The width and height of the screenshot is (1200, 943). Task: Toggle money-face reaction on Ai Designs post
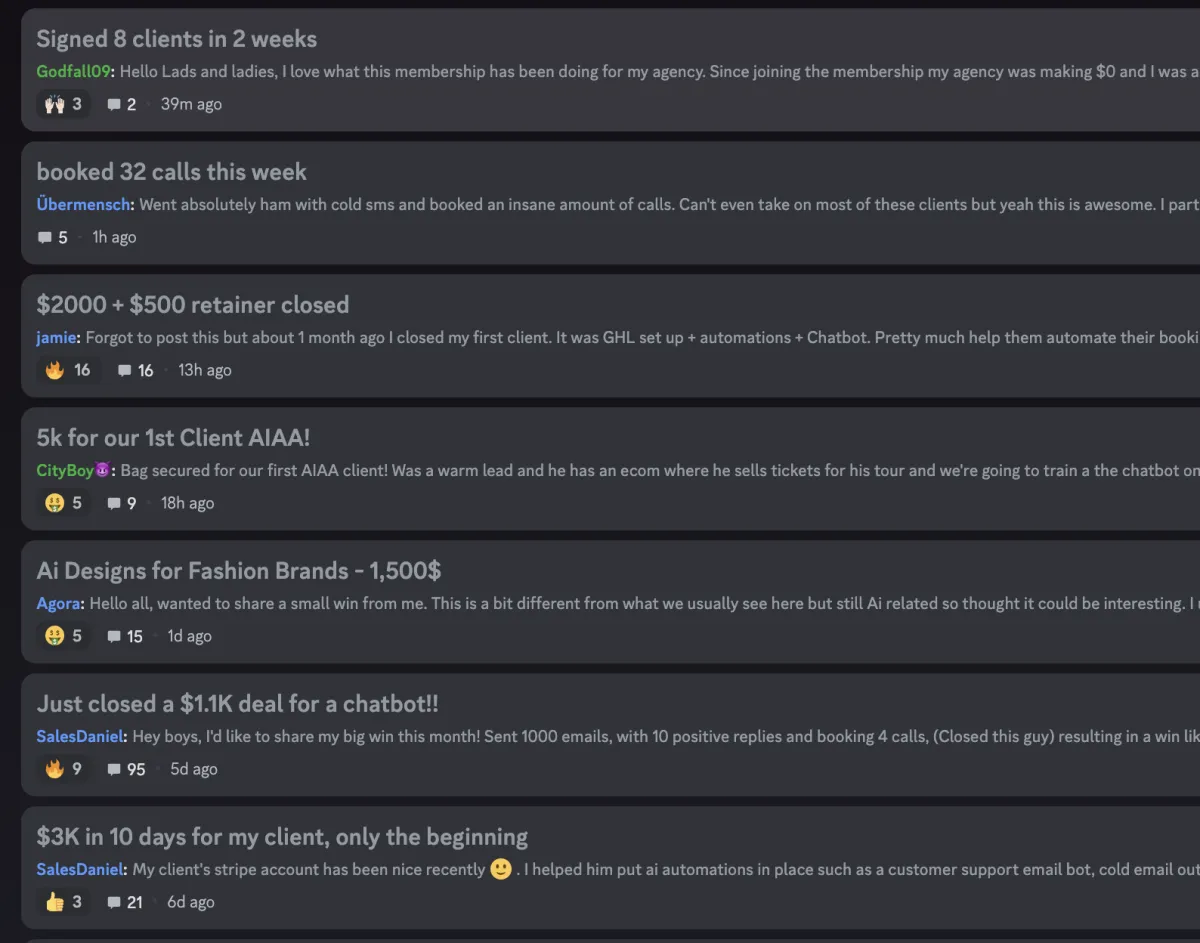64,636
